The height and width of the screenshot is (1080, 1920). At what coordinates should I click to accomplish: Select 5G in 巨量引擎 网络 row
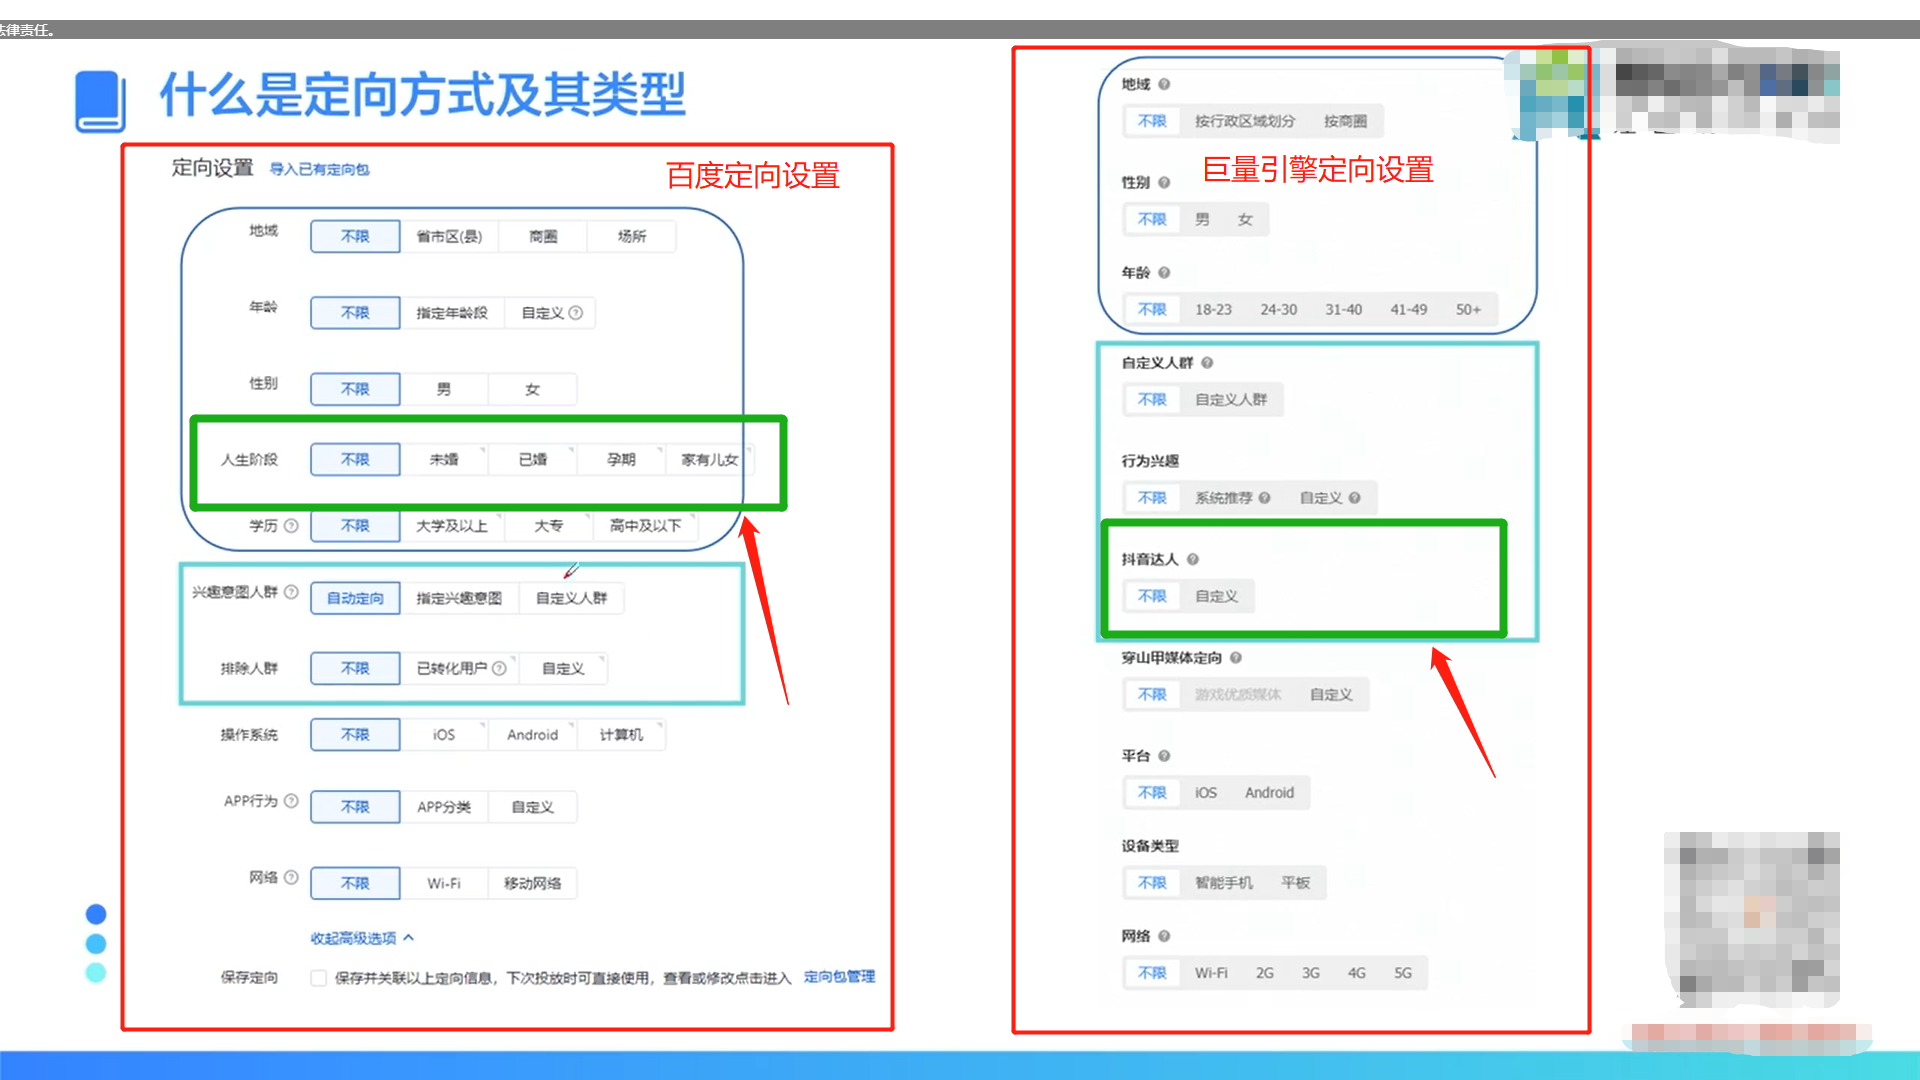tap(1403, 973)
